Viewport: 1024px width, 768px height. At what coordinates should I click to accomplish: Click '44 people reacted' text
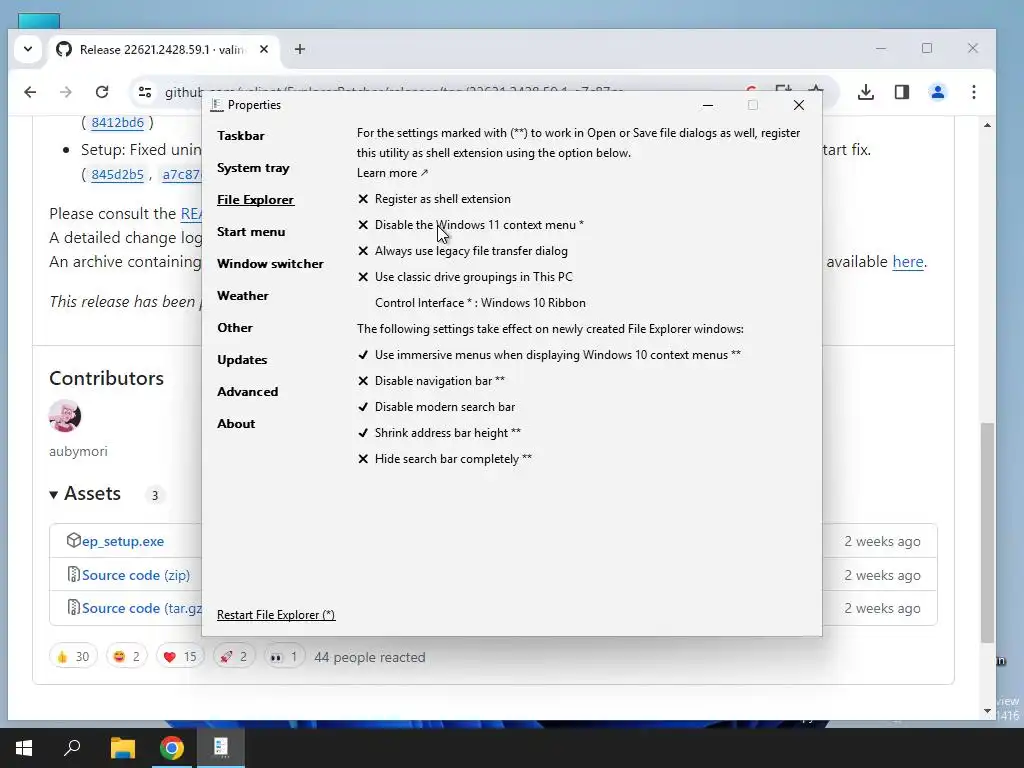[x=370, y=657]
